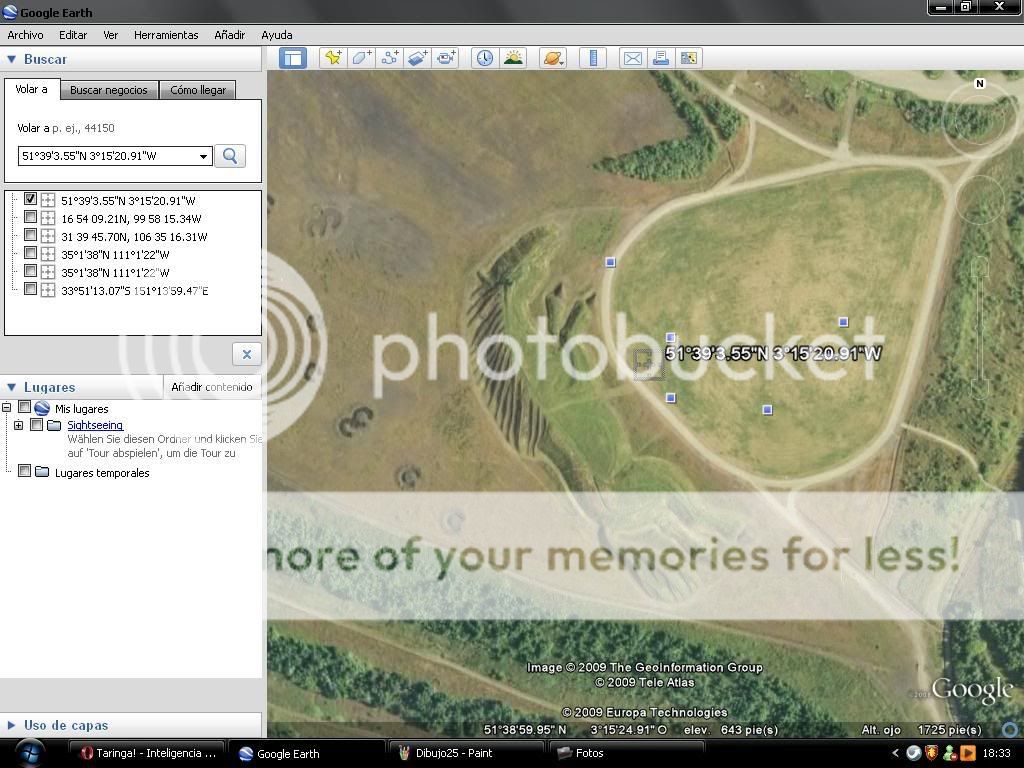1024x768 pixels.
Task: Open the ruler measuring tool
Action: click(x=593, y=58)
